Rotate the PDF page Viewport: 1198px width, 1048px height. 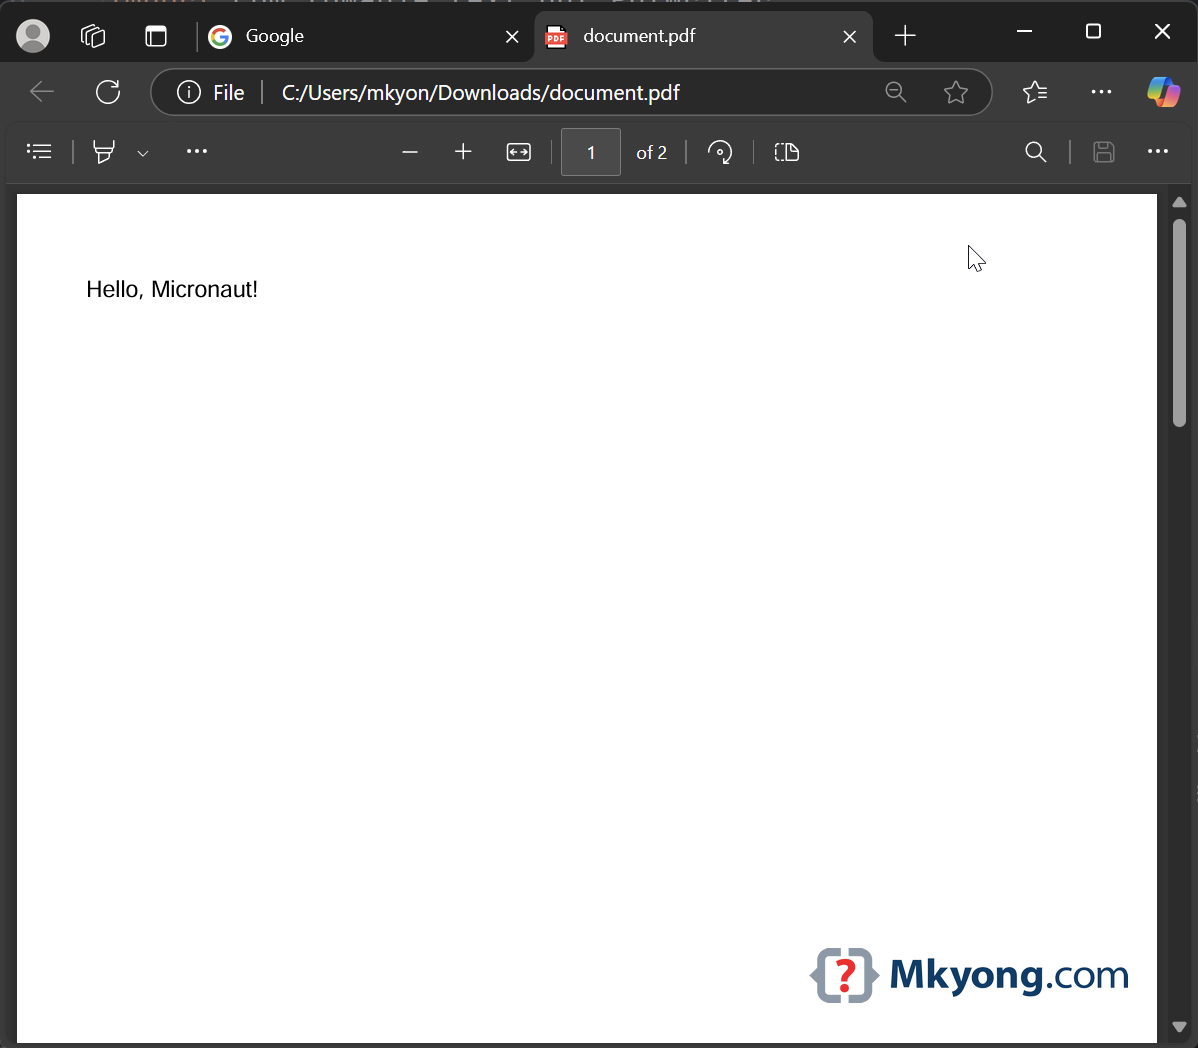tap(720, 152)
